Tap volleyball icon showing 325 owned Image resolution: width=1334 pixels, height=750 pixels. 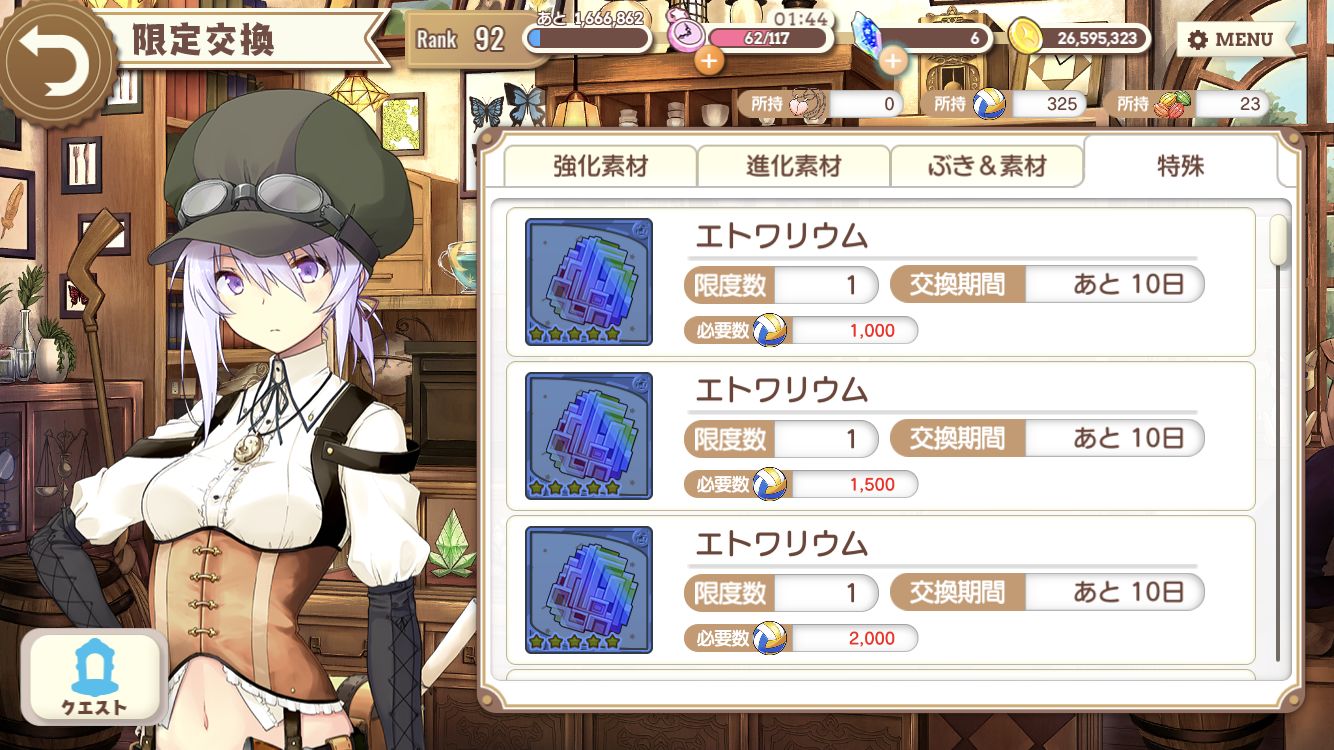click(x=990, y=103)
